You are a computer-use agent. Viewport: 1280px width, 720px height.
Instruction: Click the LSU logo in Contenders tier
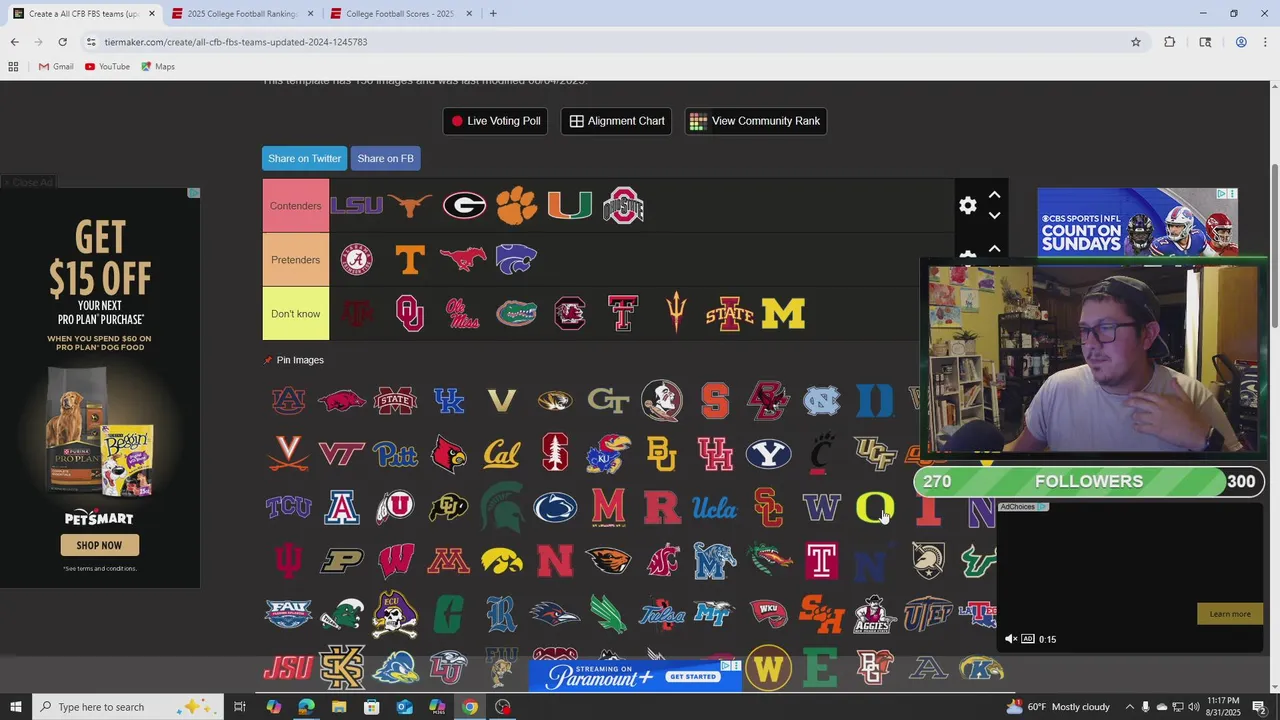[x=357, y=206]
